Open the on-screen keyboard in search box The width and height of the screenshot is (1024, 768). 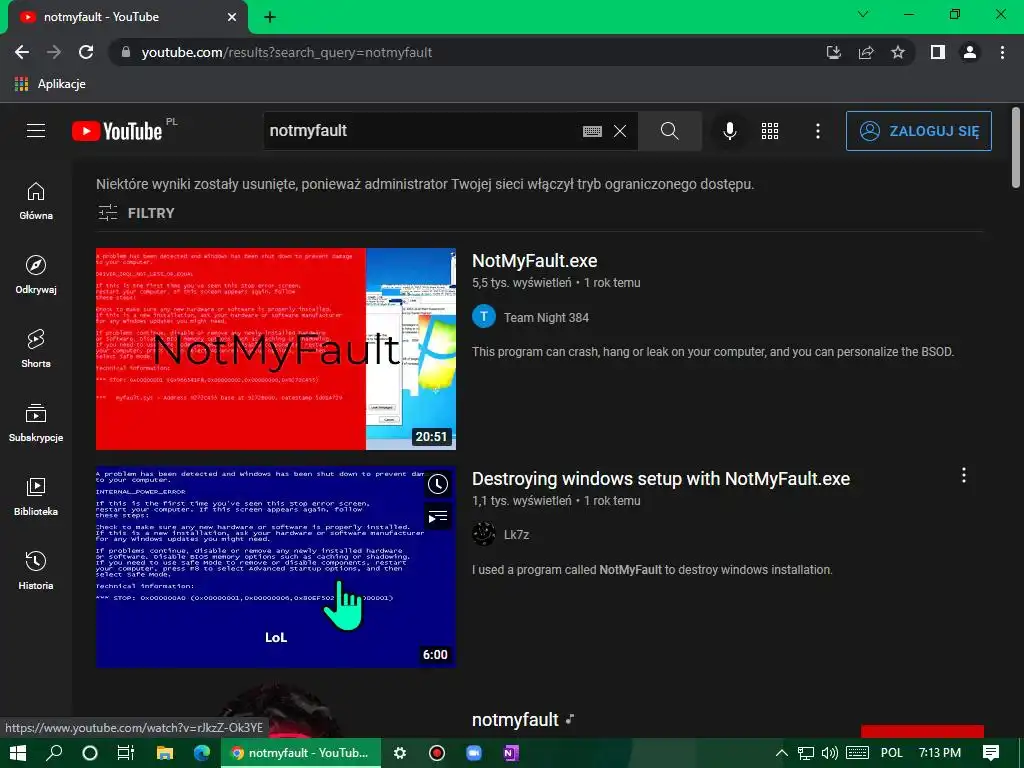pyautogui.click(x=592, y=131)
